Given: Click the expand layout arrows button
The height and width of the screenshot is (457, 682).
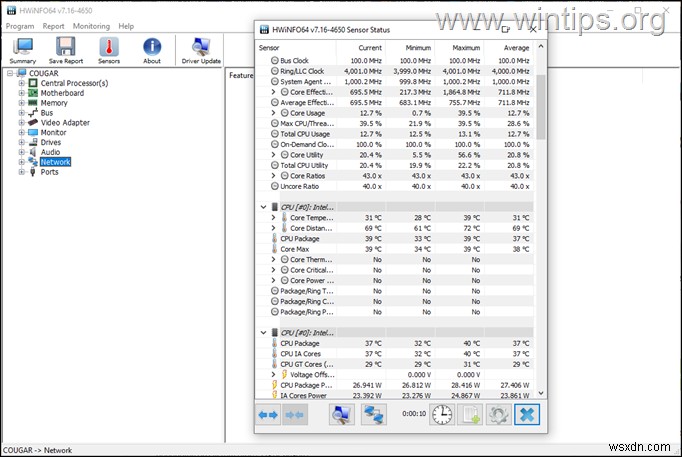Looking at the screenshot, I should (268, 414).
